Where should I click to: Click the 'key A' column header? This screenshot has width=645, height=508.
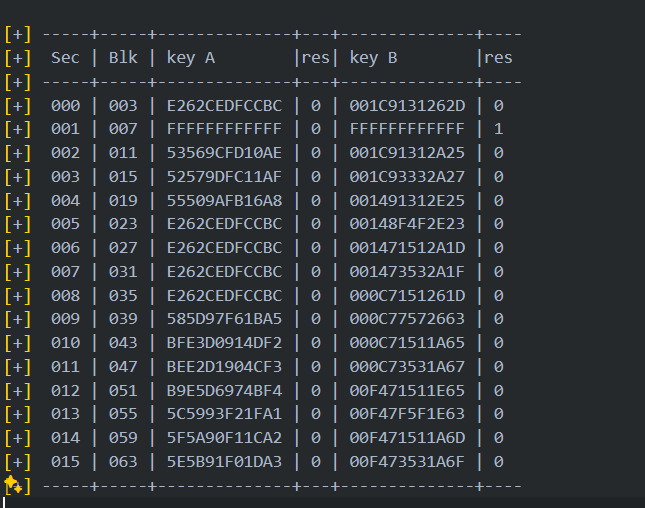(191, 58)
